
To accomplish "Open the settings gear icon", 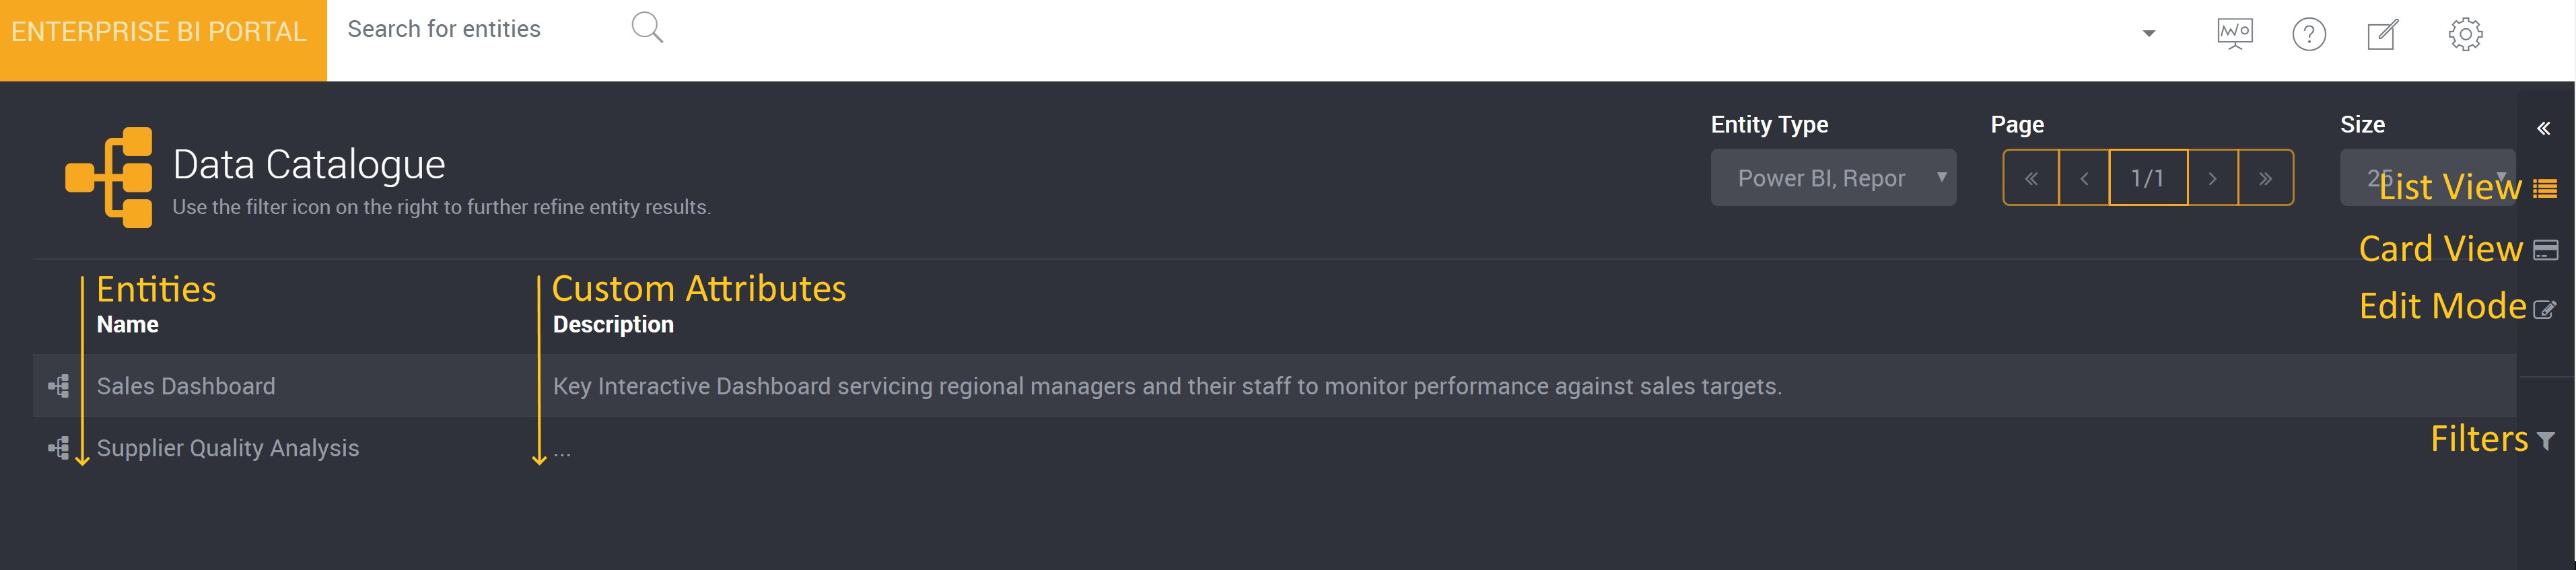I will point(2465,34).
